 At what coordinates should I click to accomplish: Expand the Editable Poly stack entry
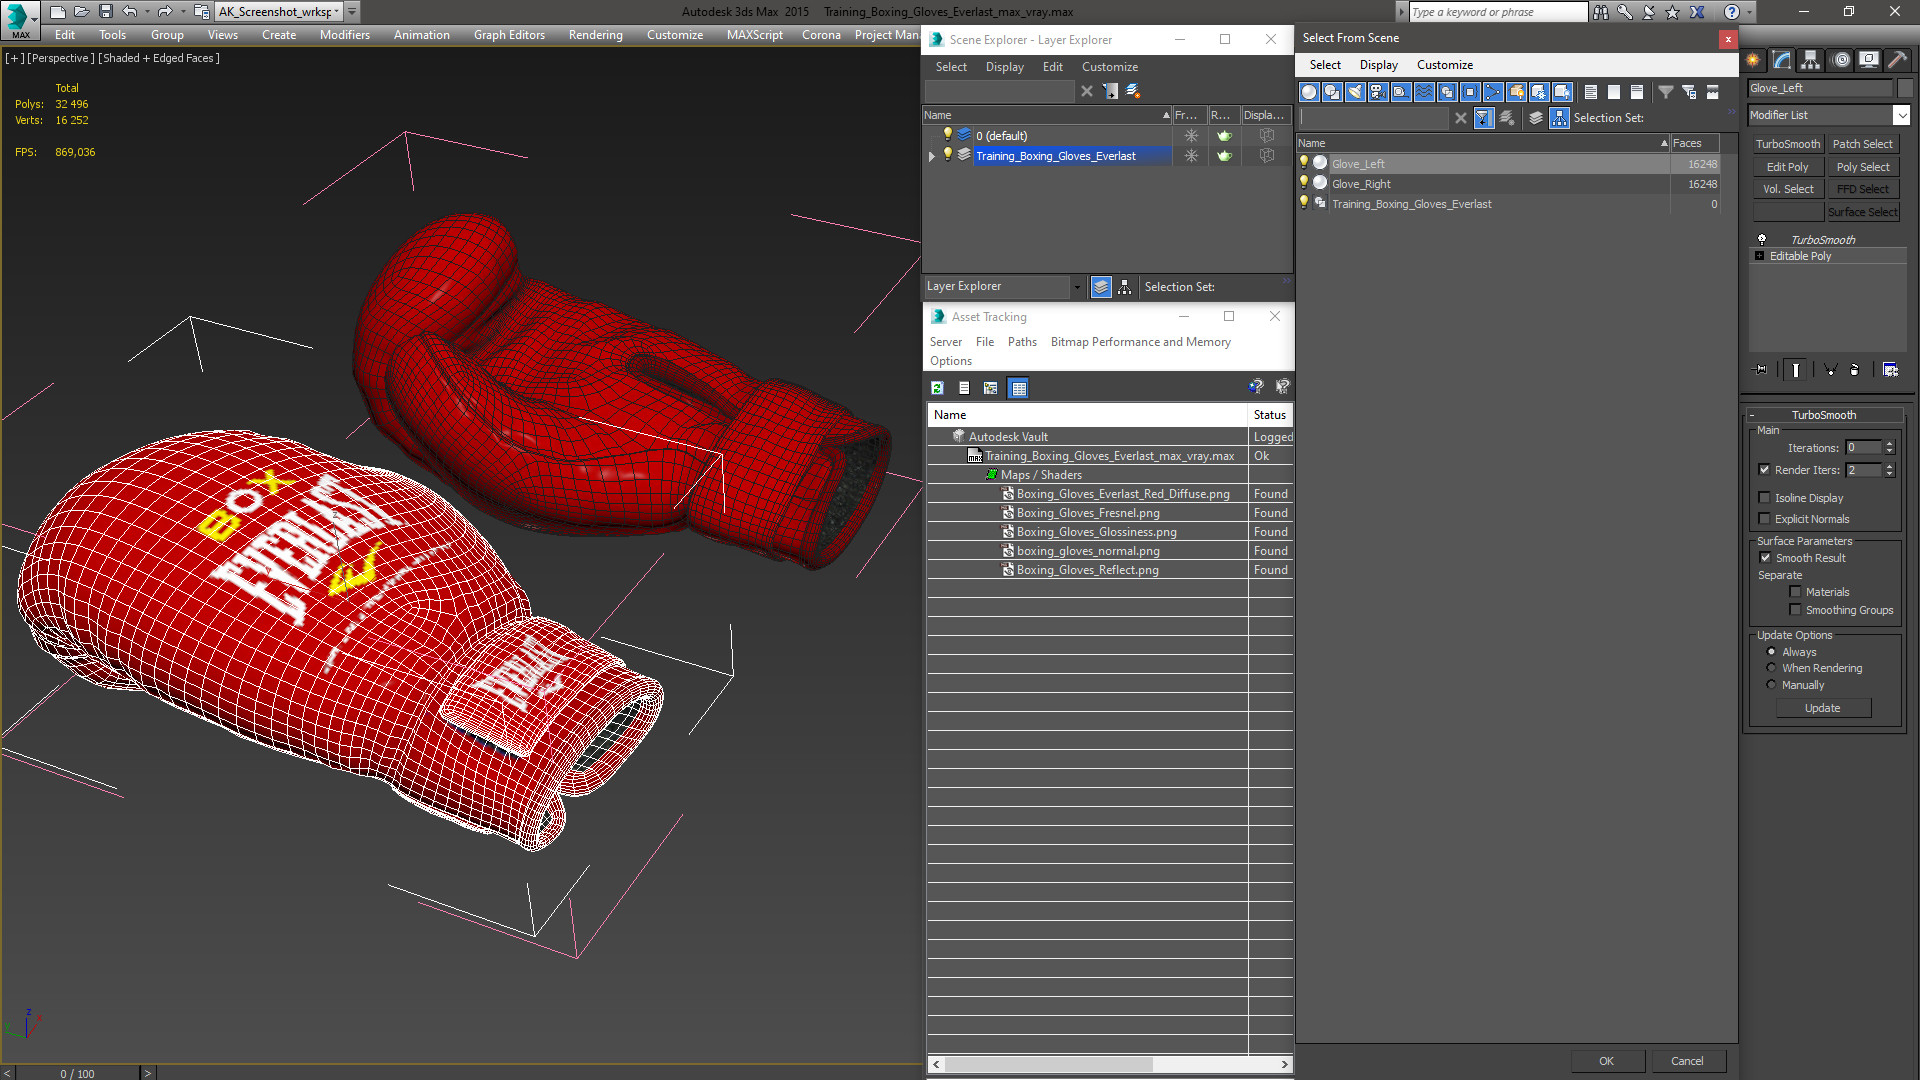coord(1760,256)
